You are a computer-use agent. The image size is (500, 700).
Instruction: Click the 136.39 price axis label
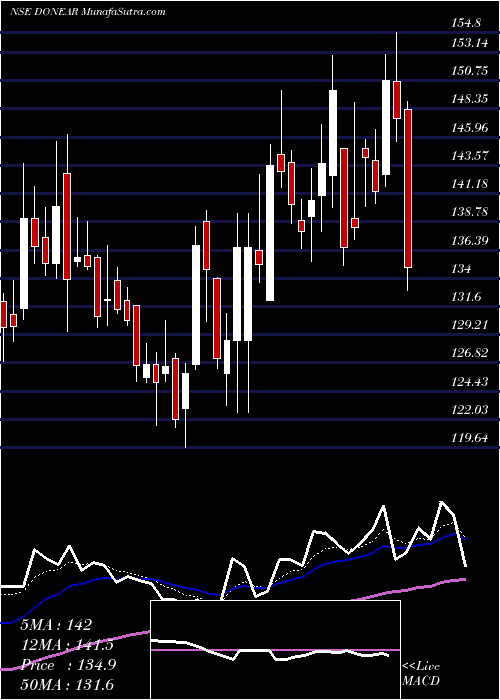click(x=470, y=241)
